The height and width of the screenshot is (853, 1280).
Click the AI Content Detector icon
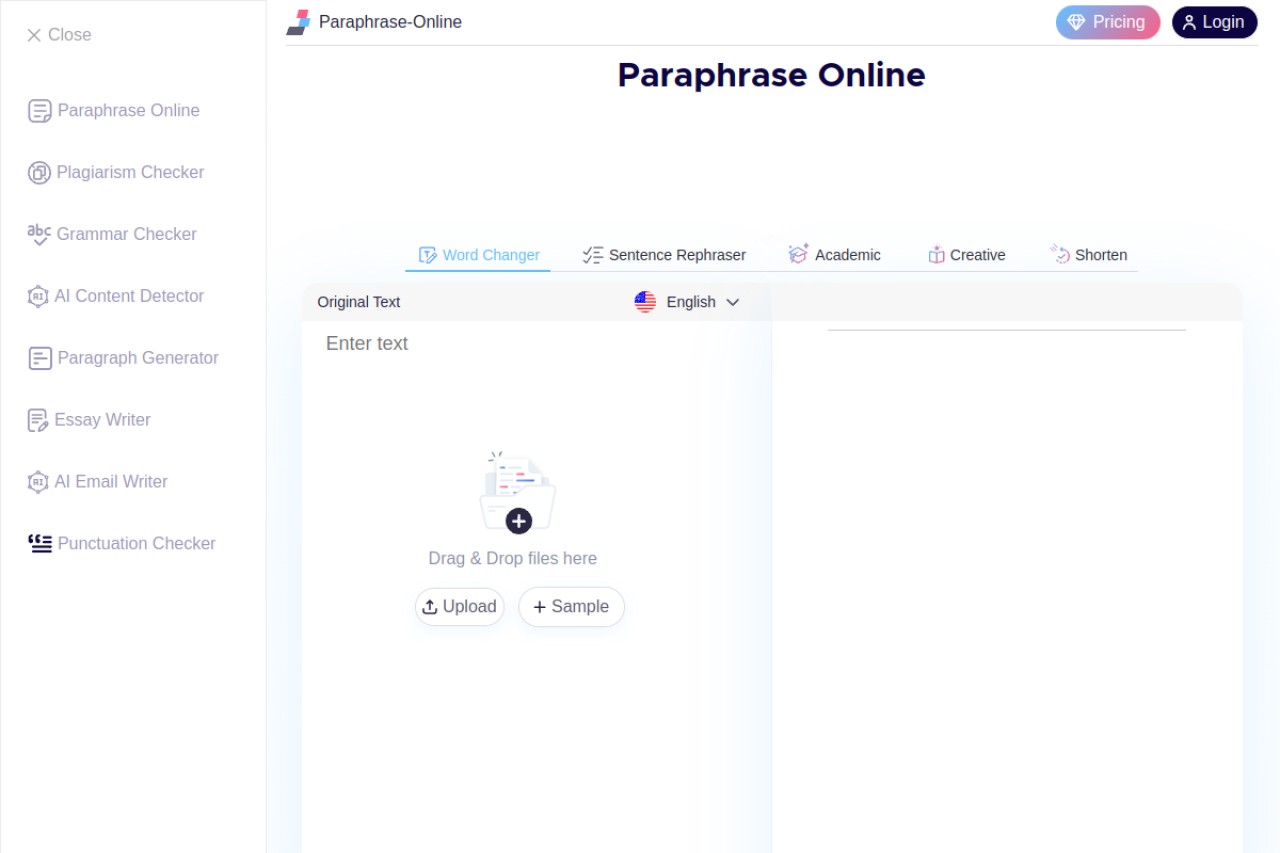click(38, 296)
